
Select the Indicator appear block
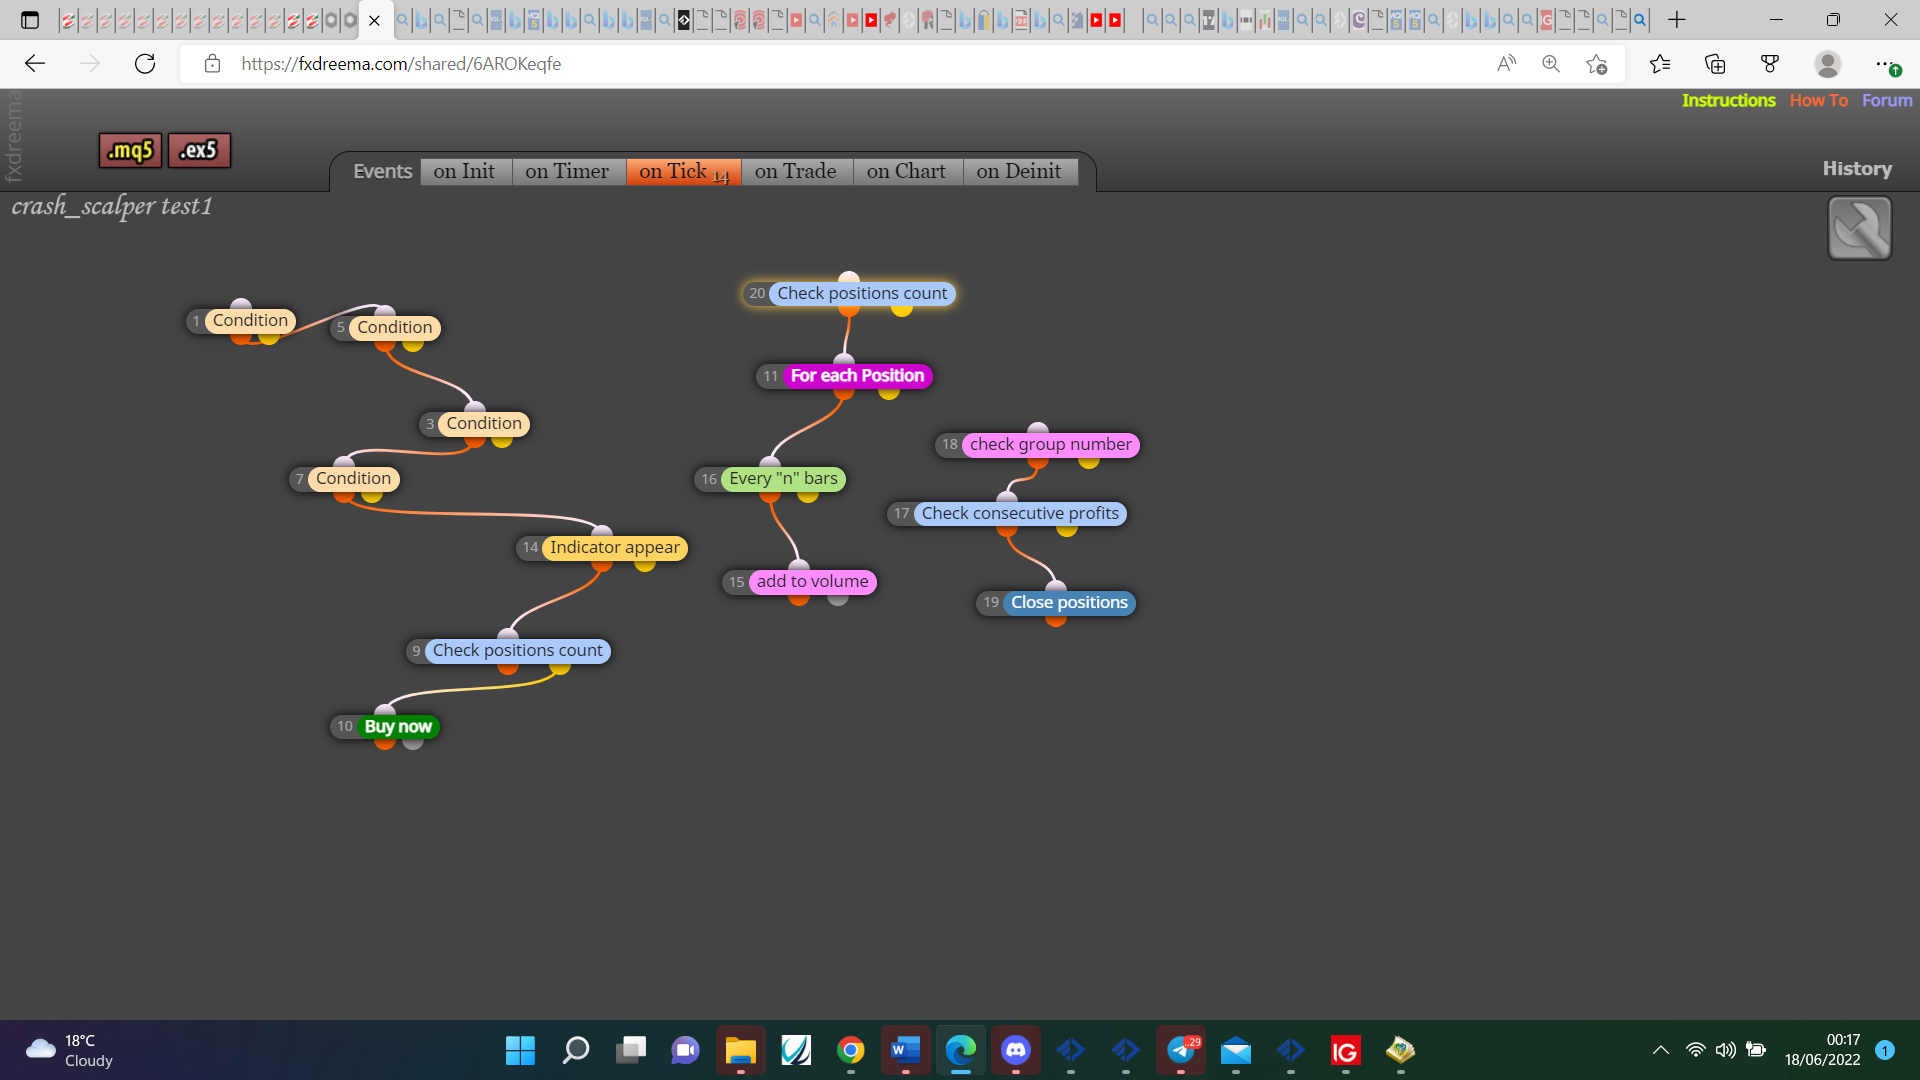pyautogui.click(x=614, y=547)
